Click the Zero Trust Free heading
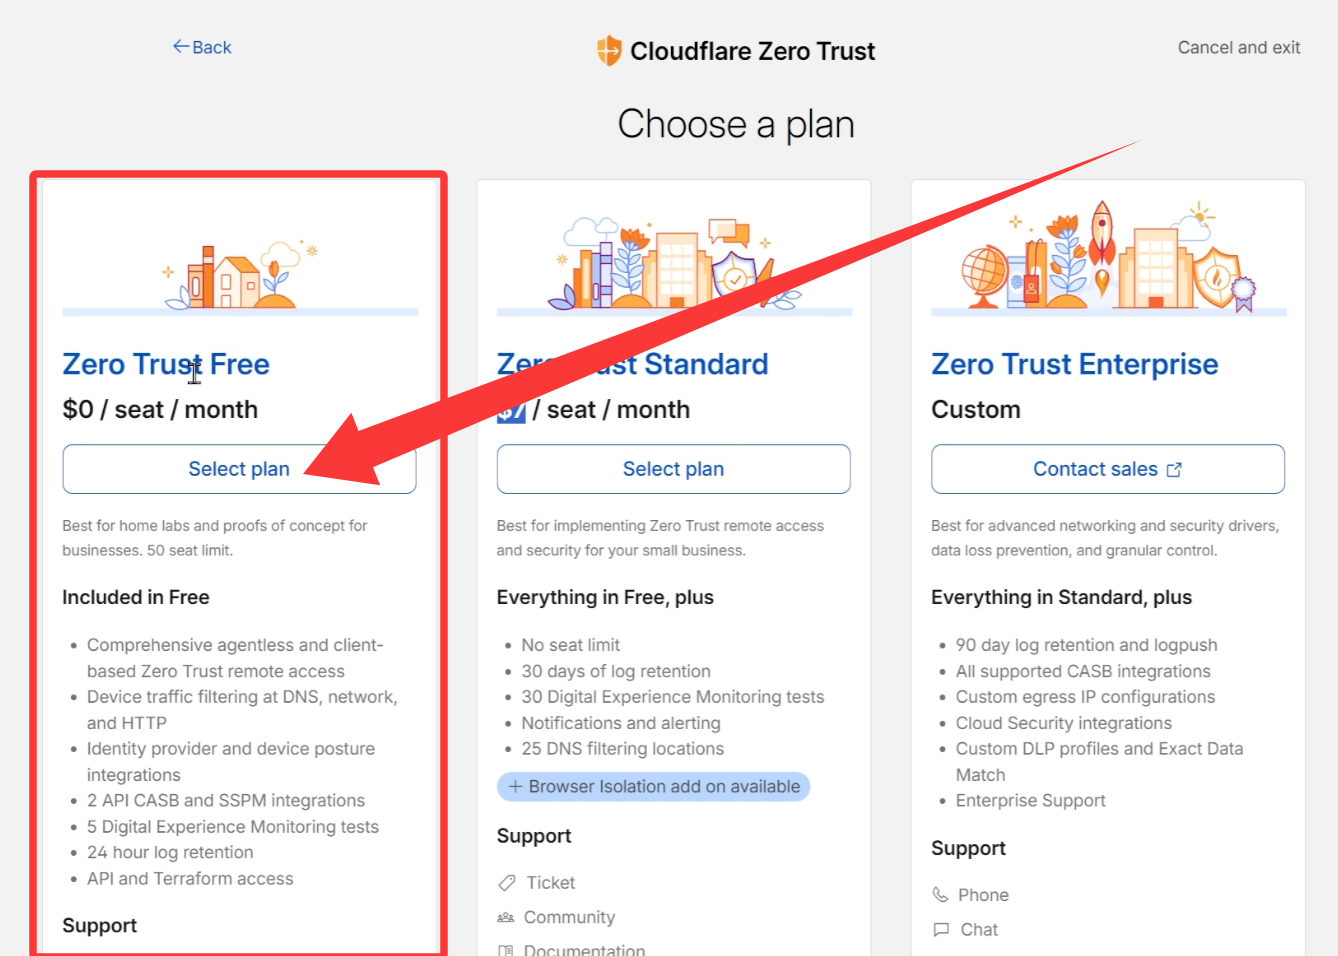 click(166, 364)
